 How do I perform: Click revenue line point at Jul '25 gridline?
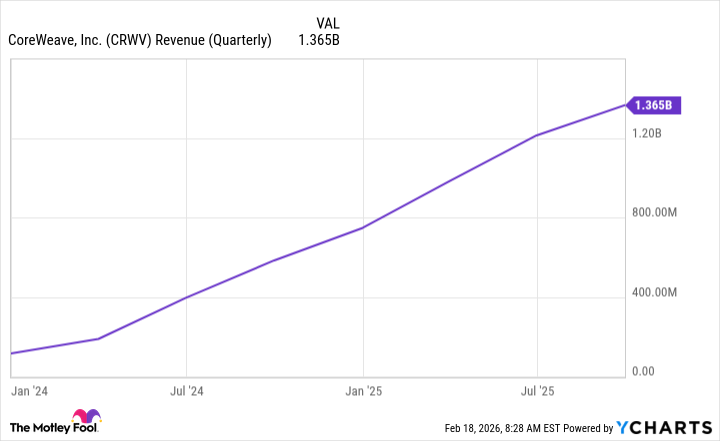pyautogui.click(x=538, y=135)
